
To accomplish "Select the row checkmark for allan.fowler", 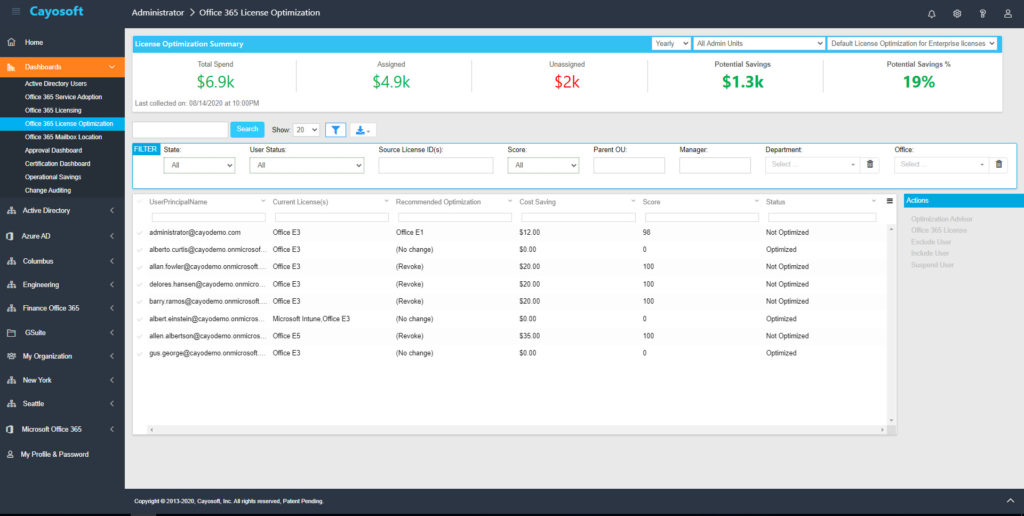I will (x=139, y=267).
